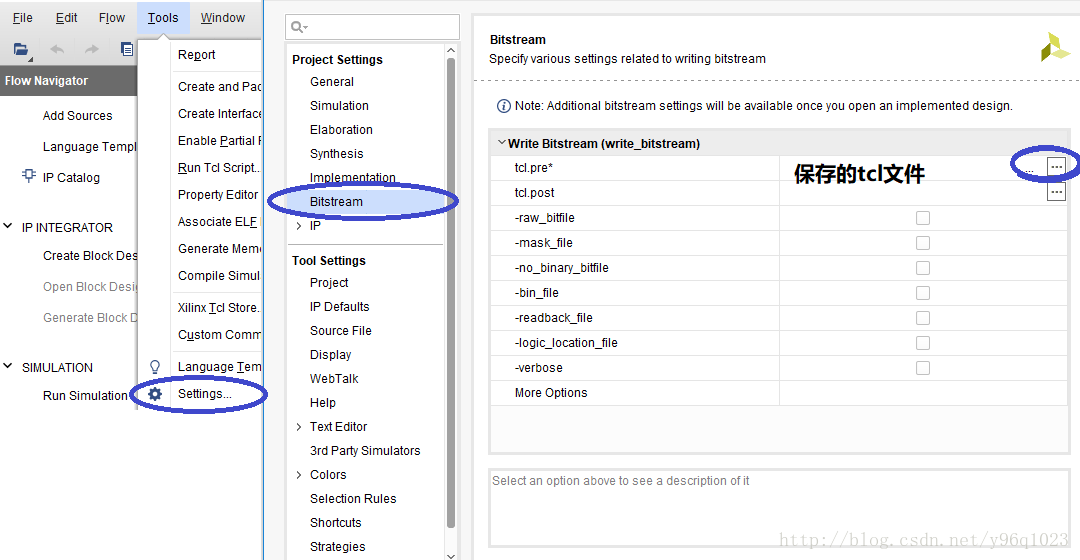Click the settings search input field
The image size is (1080, 560).
[x=373, y=27]
